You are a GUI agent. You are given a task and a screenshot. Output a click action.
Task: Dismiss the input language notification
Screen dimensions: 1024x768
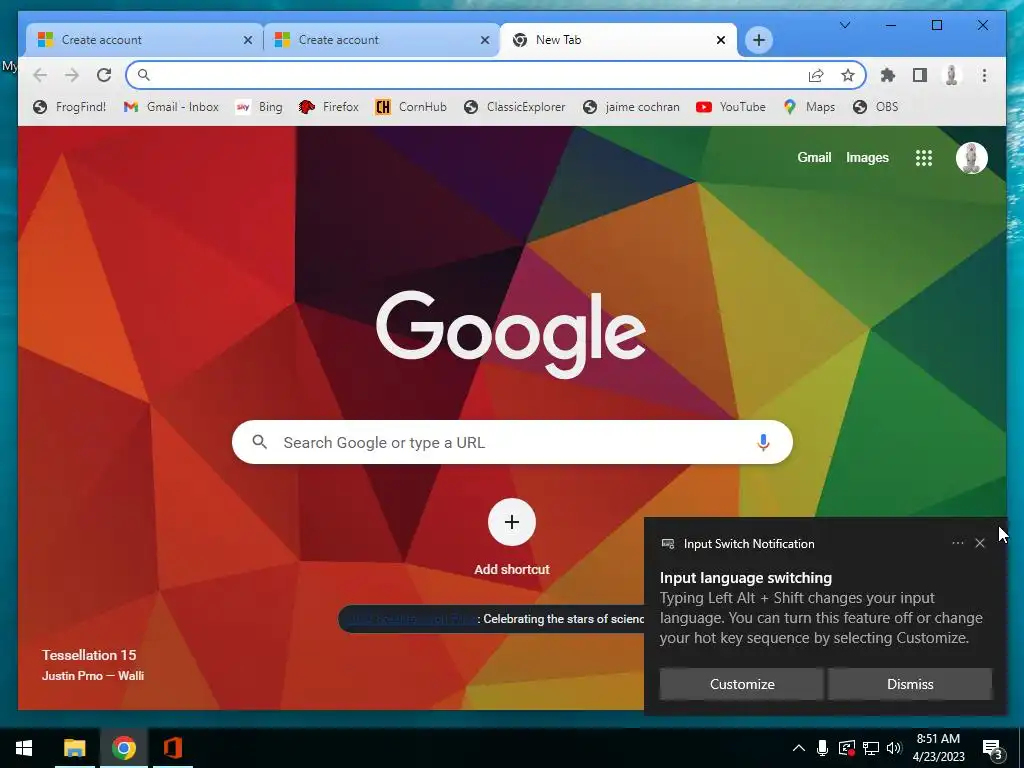(910, 684)
